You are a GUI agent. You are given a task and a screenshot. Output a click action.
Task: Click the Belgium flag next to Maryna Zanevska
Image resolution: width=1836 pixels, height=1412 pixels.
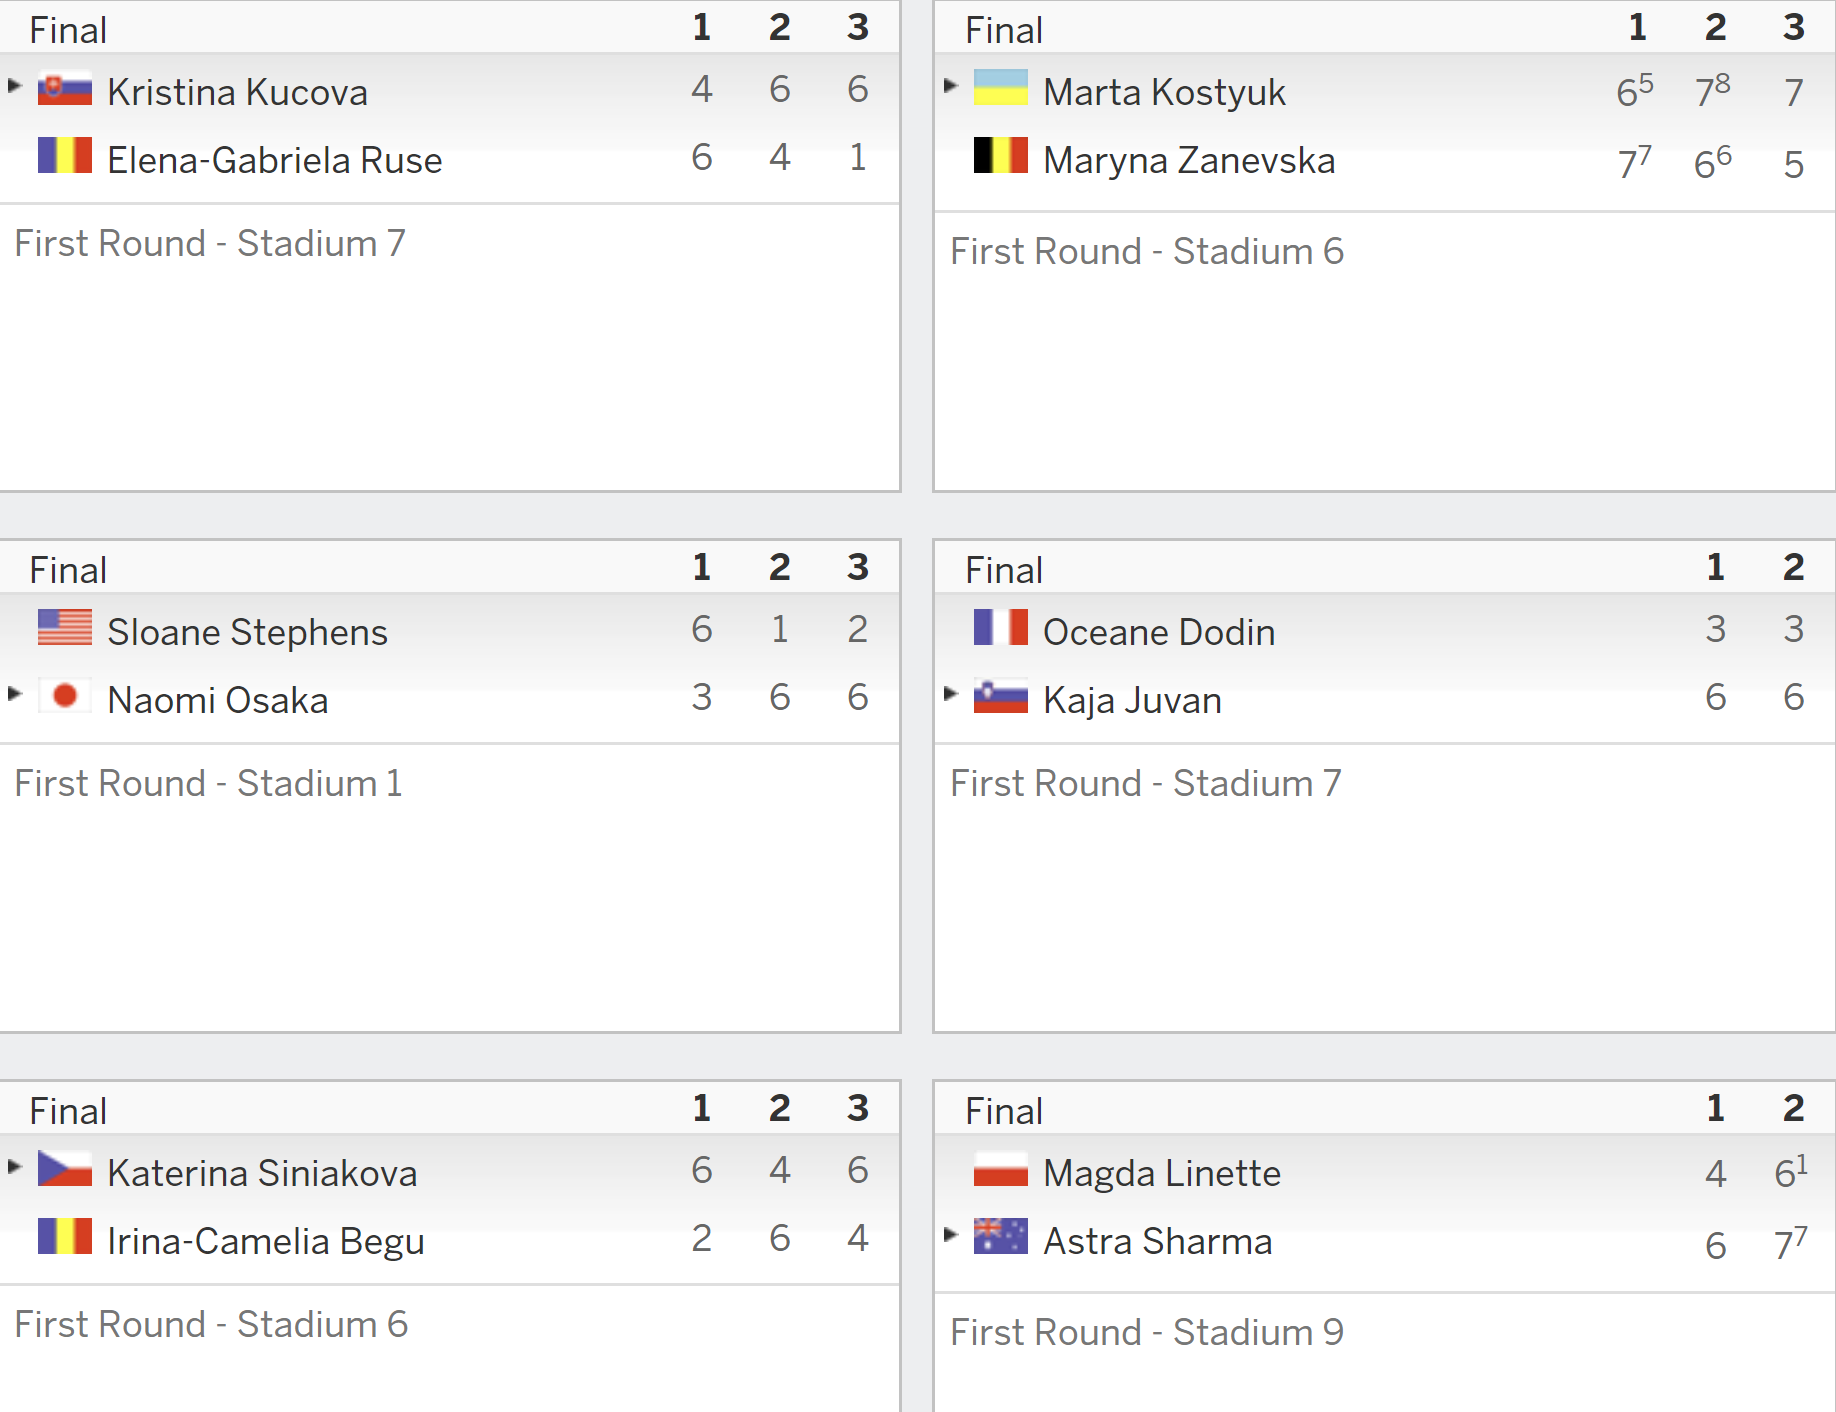[1001, 156]
